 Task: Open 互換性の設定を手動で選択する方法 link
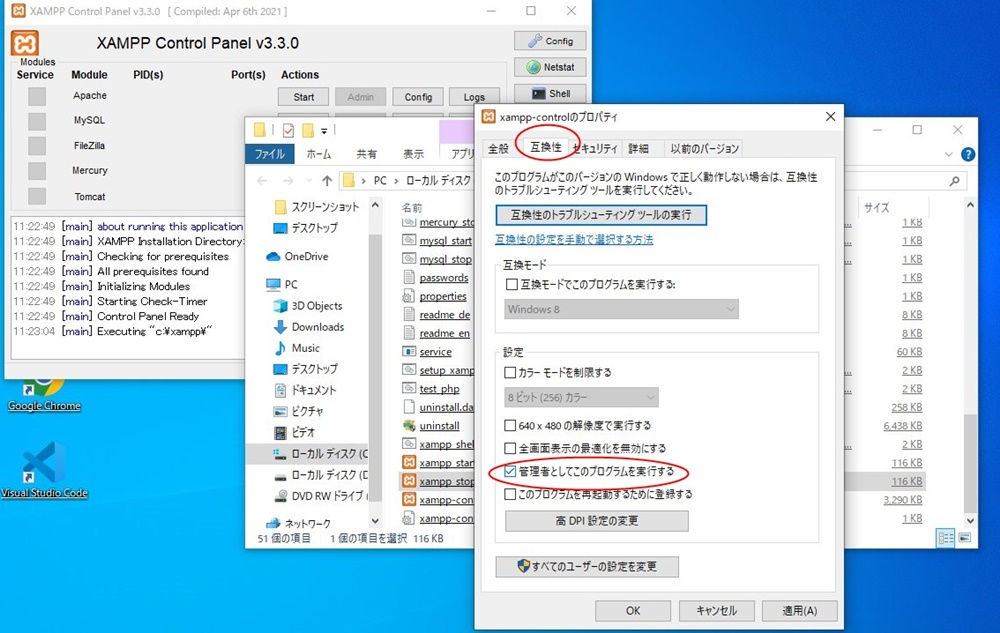coord(574,239)
